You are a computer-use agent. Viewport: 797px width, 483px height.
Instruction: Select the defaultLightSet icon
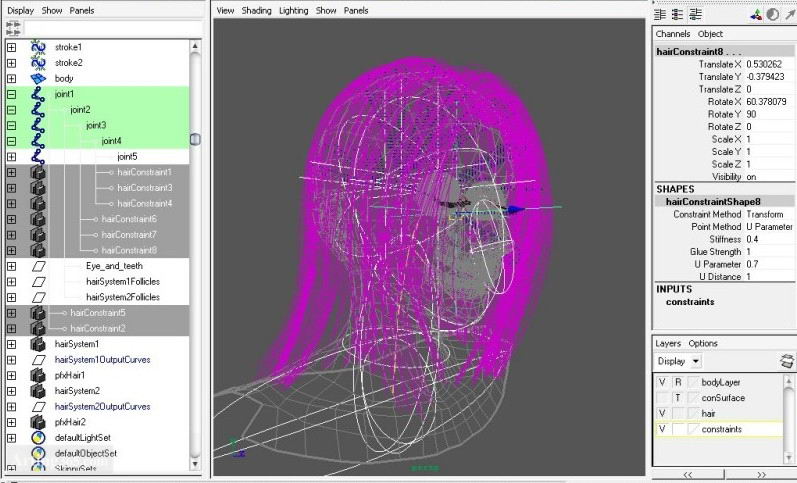pos(39,438)
